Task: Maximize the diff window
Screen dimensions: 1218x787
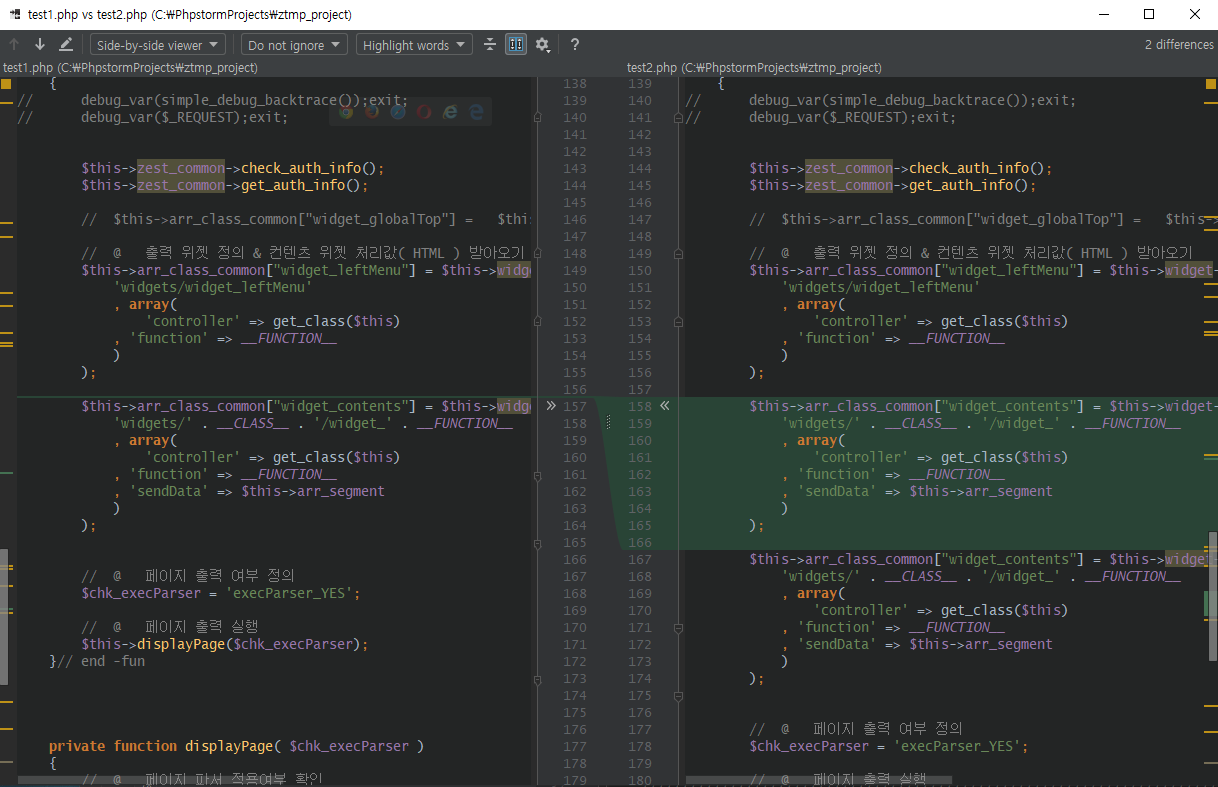Action: pyautogui.click(x=1149, y=14)
